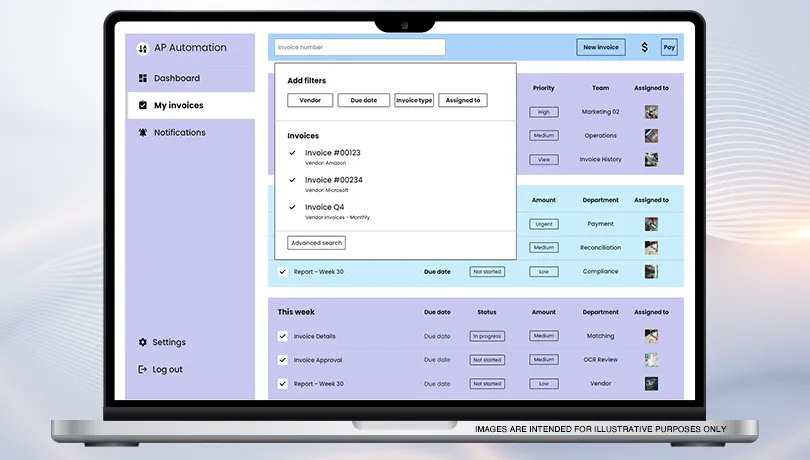Click the AP Automation logo icon
The width and height of the screenshot is (810, 460).
(143, 48)
